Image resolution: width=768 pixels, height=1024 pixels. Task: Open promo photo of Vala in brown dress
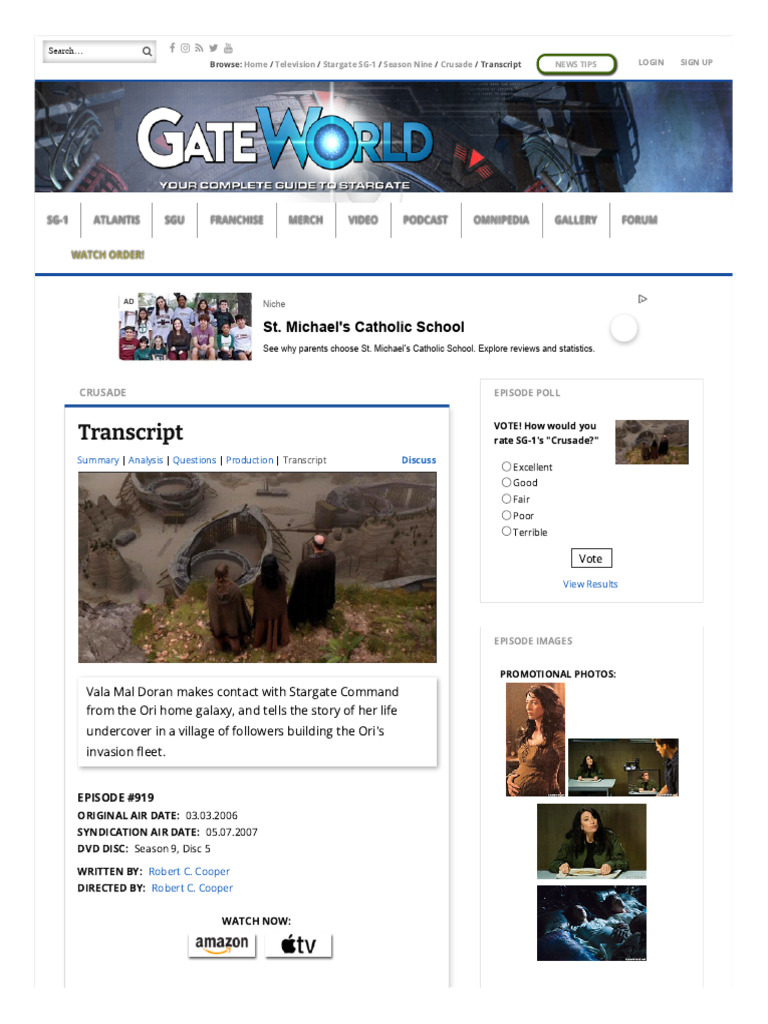[x=536, y=739]
